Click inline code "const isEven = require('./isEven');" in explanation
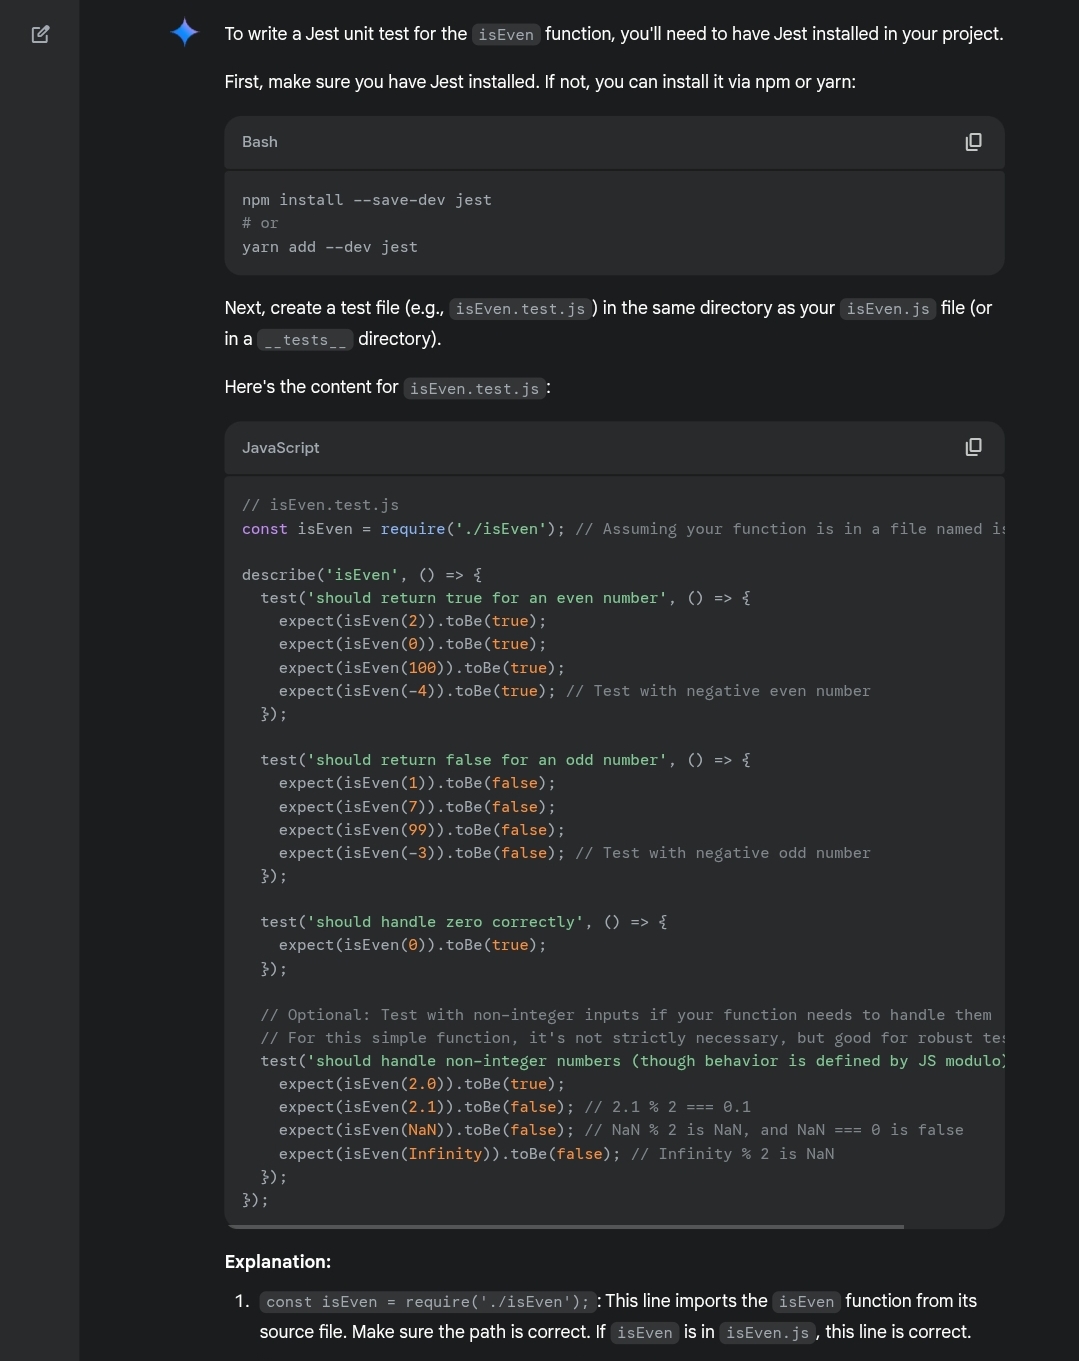1079x1361 pixels. 428,1302
